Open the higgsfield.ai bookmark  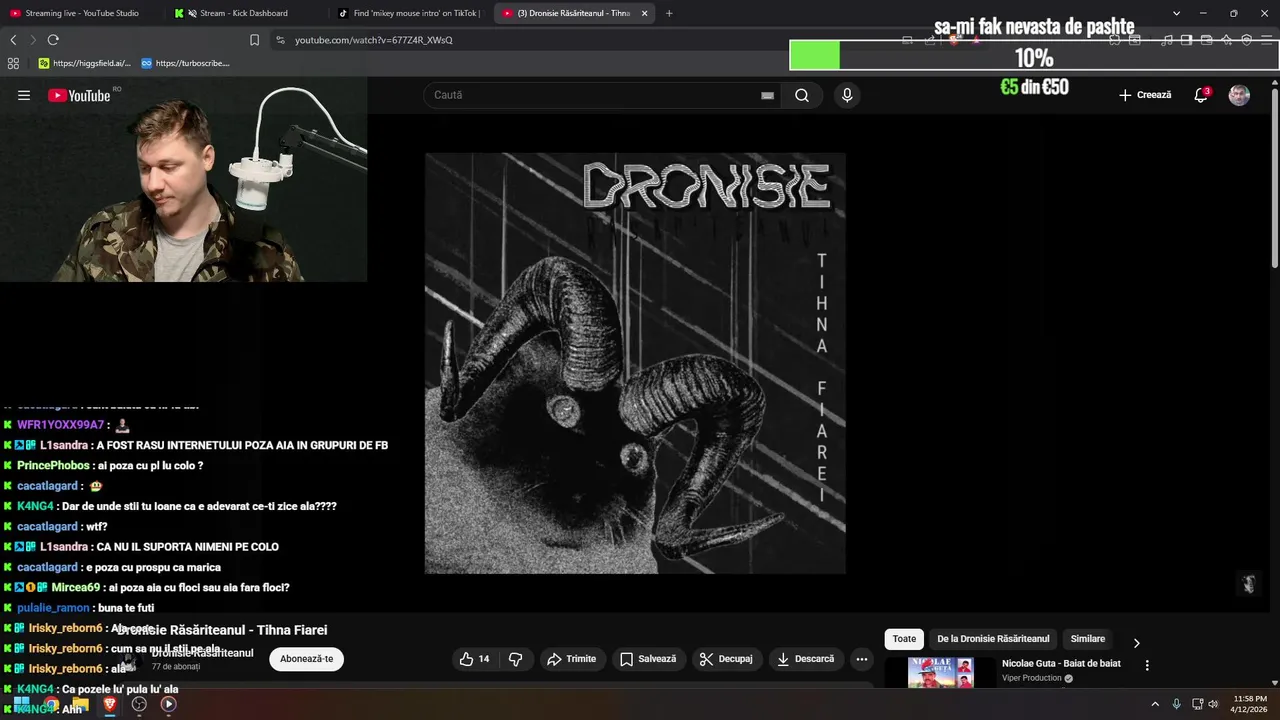84,63
